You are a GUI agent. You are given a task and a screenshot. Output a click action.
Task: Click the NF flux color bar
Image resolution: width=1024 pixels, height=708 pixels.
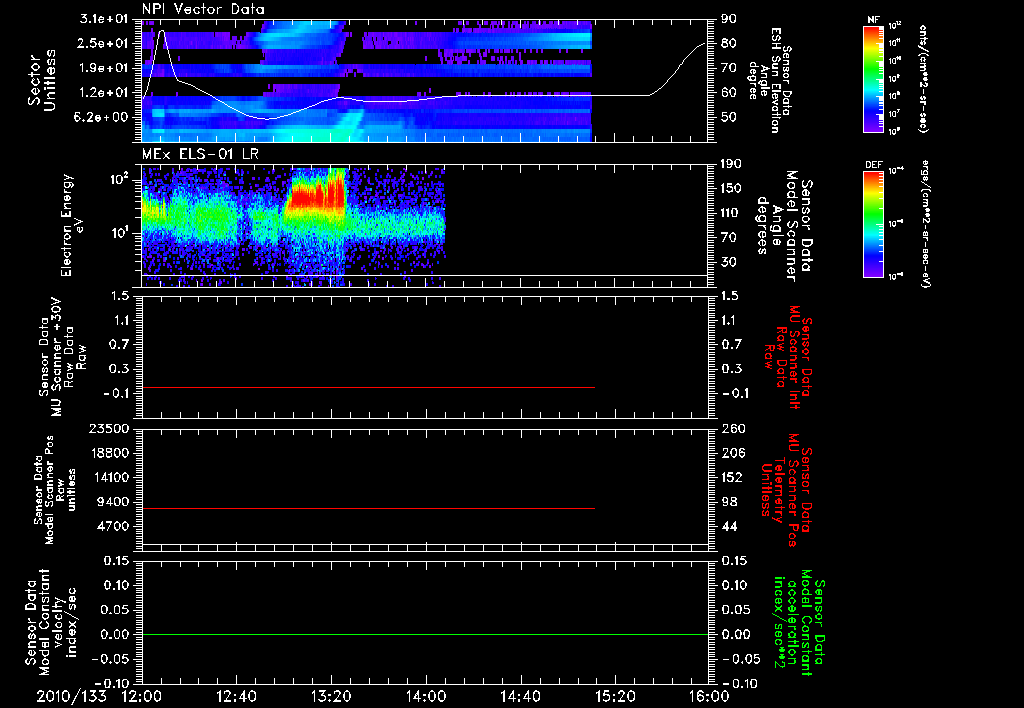[x=874, y=79]
